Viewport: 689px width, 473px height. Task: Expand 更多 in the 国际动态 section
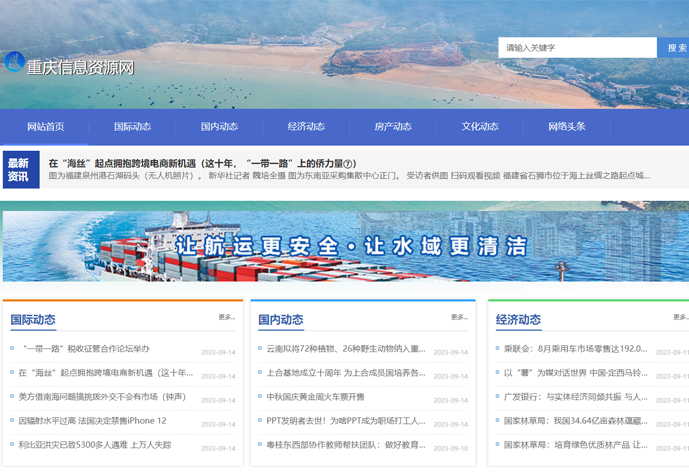pos(227,317)
